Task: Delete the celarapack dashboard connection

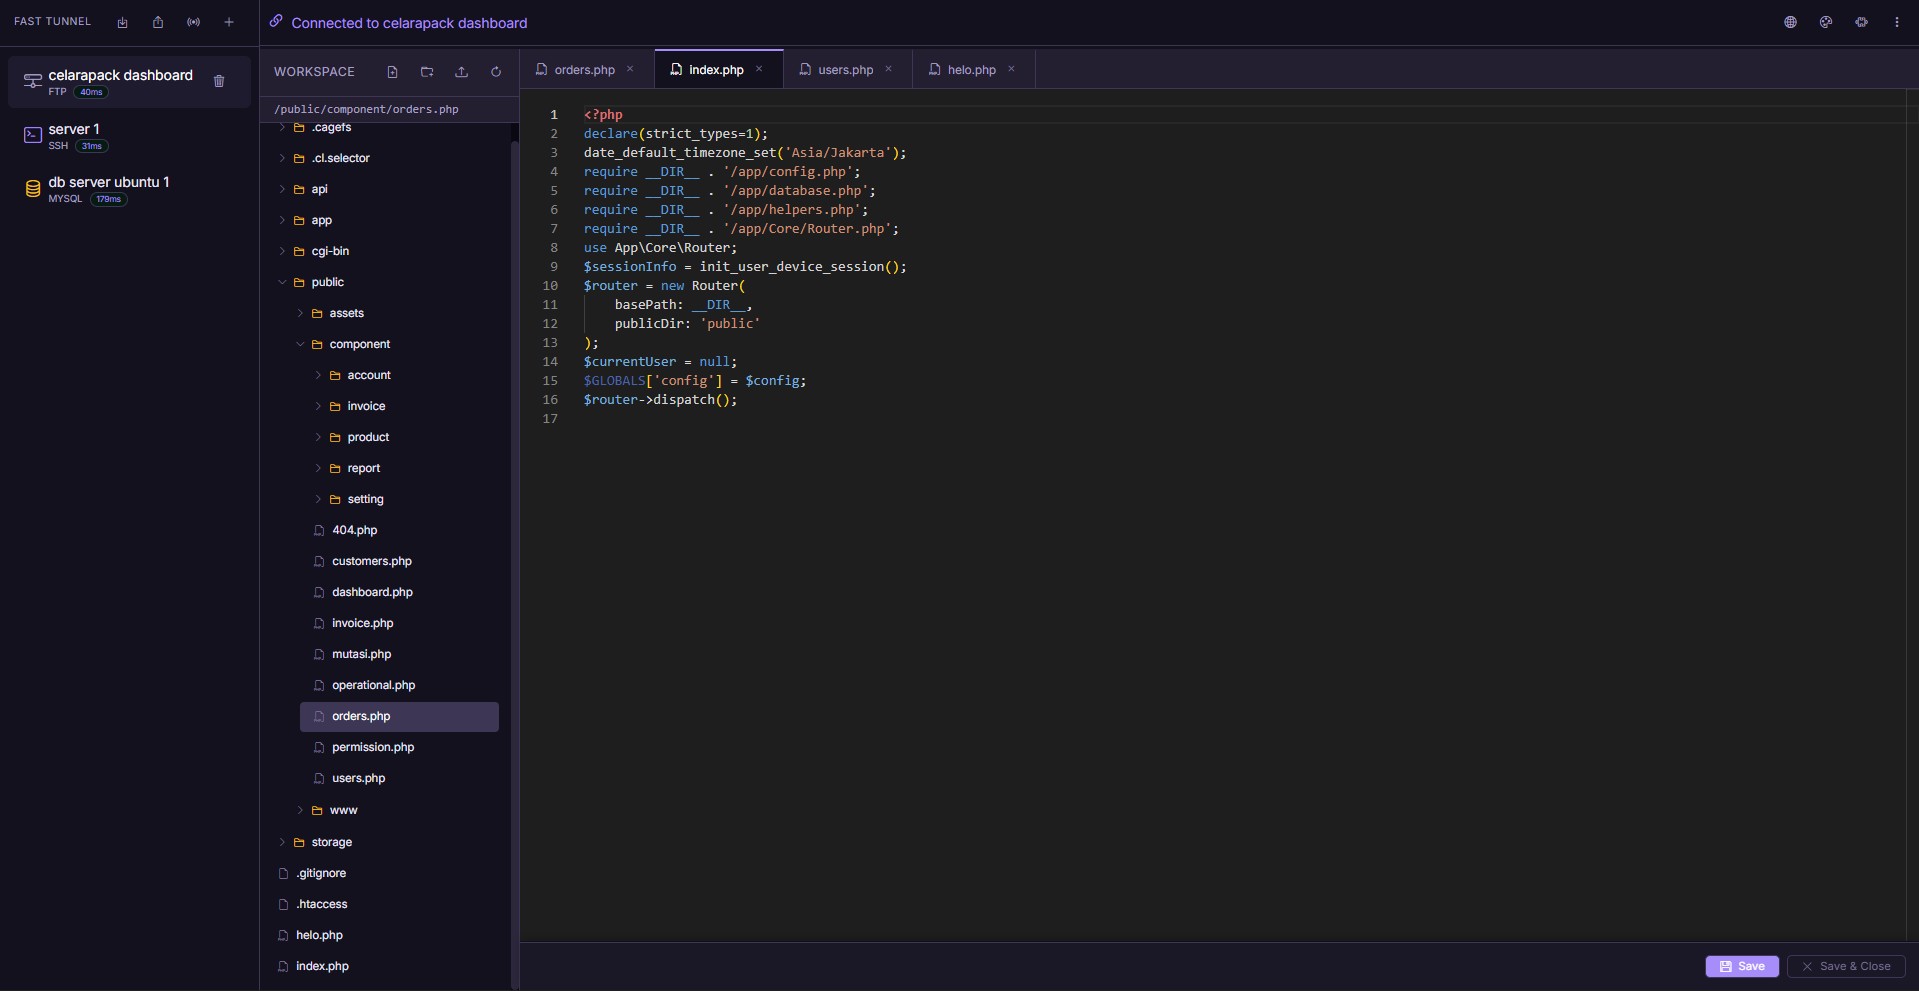Action: [219, 81]
